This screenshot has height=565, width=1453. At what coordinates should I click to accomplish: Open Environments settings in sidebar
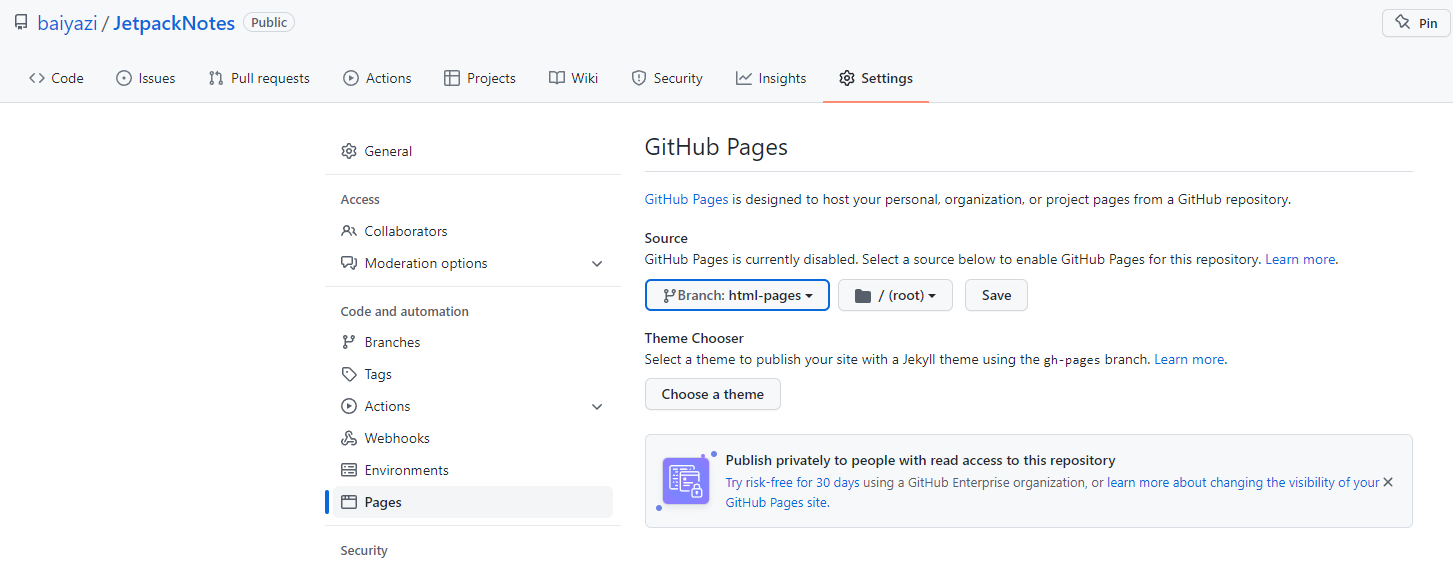(x=469, y=470)
